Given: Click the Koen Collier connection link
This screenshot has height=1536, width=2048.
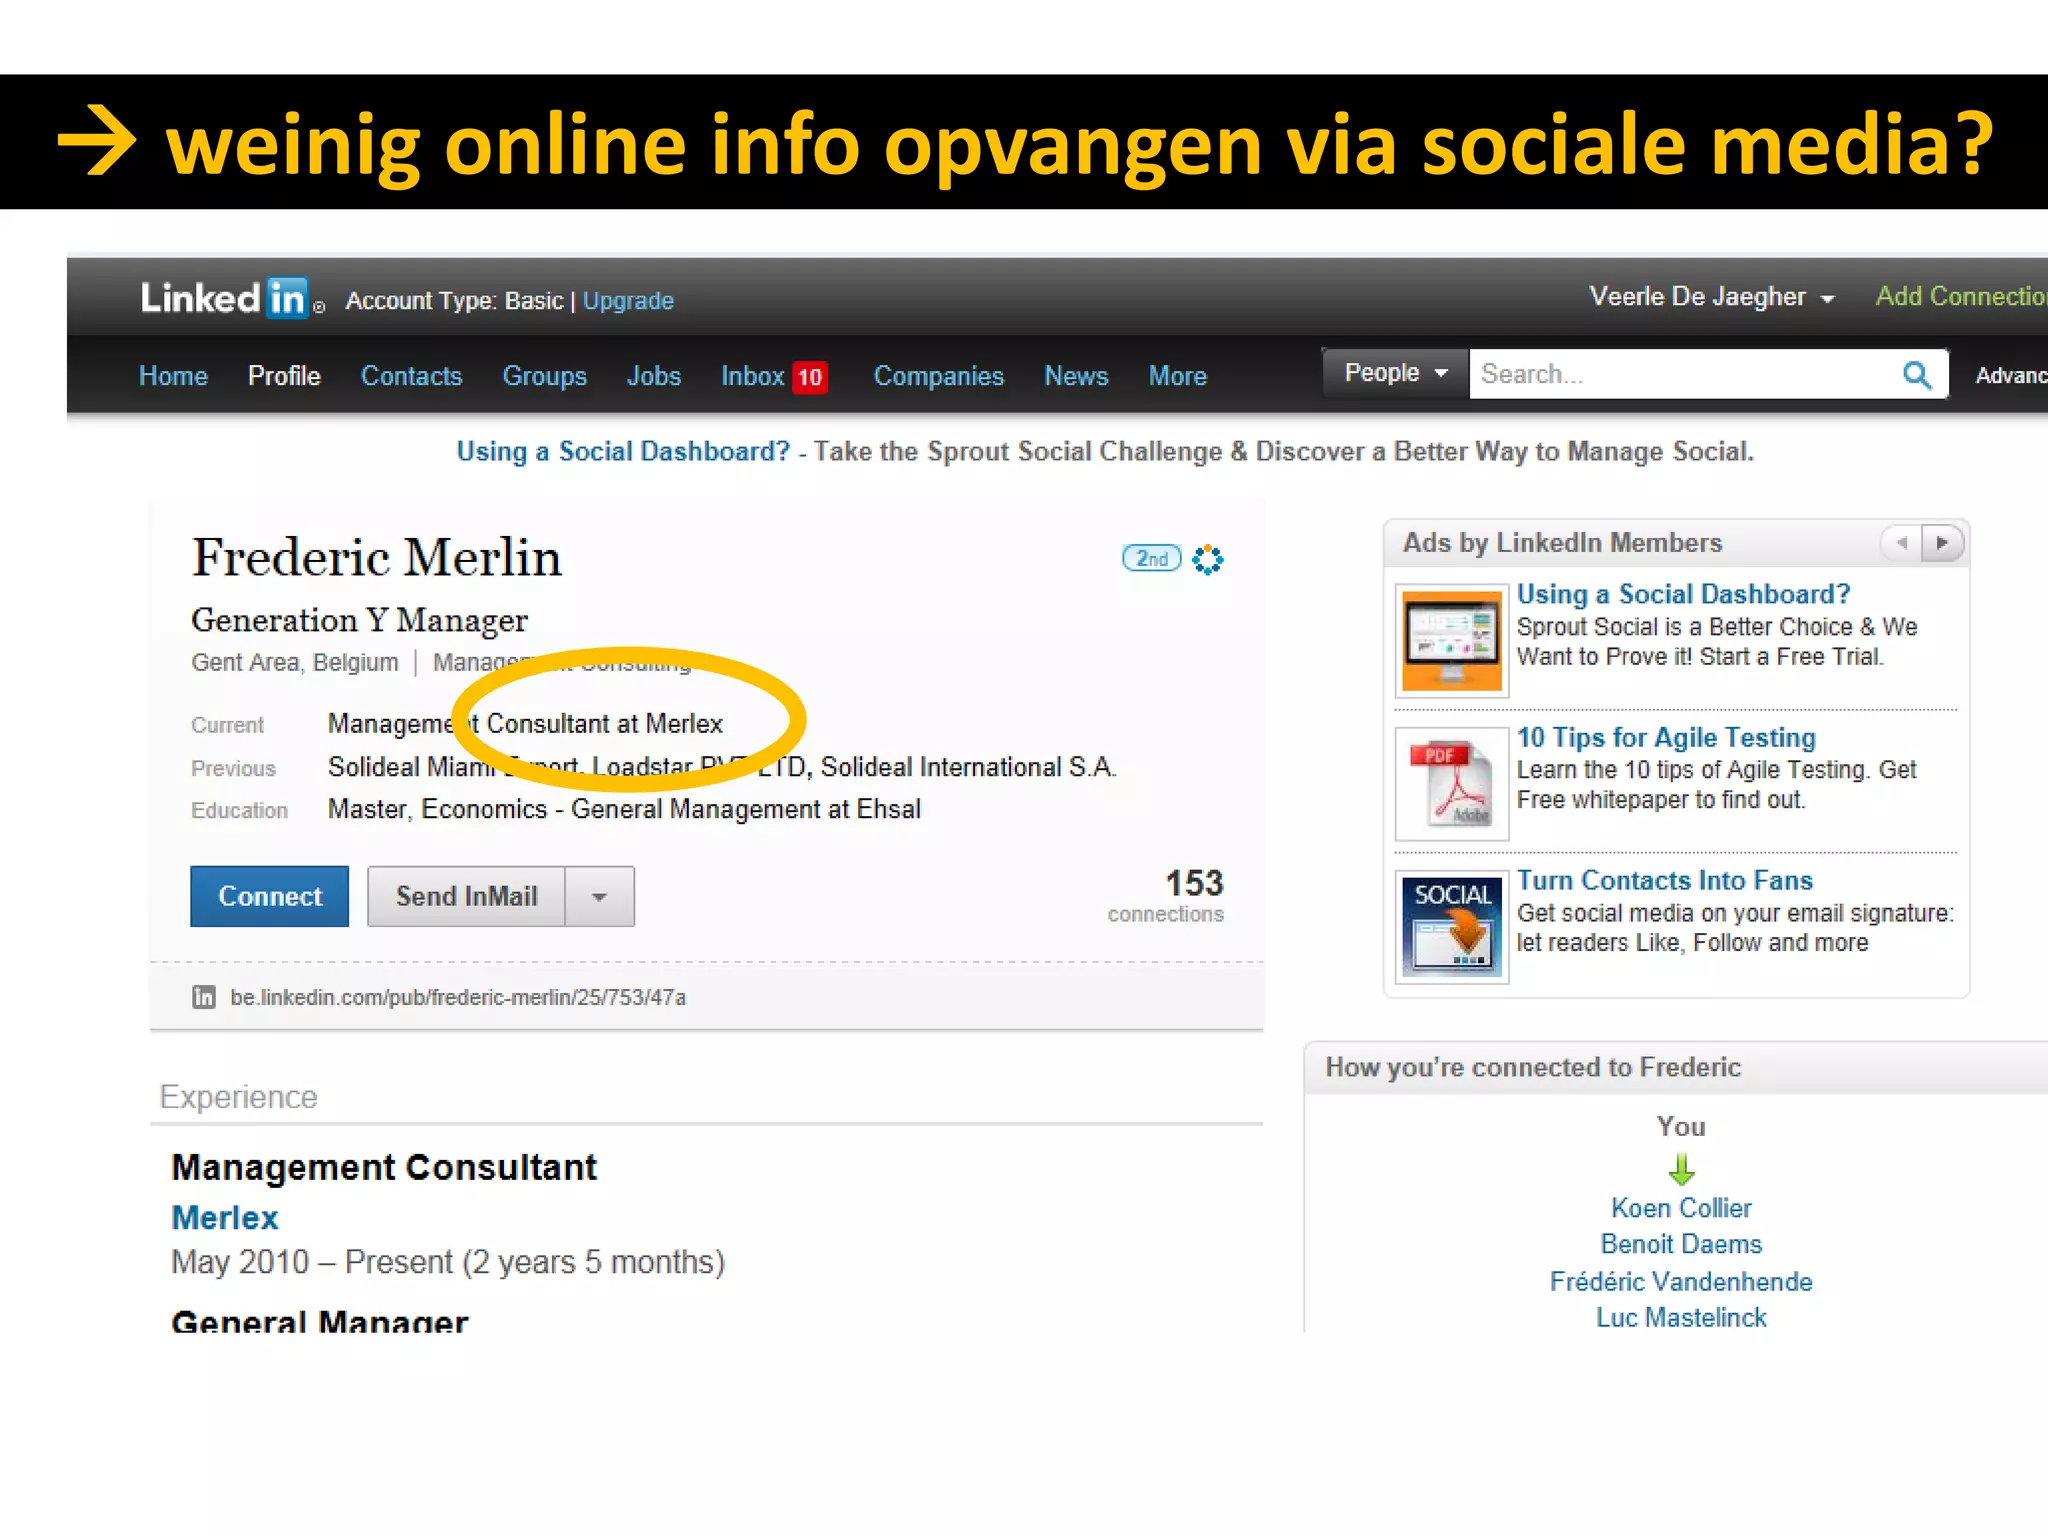Looking at the screenshot, I should (x=1681, y=1208).
